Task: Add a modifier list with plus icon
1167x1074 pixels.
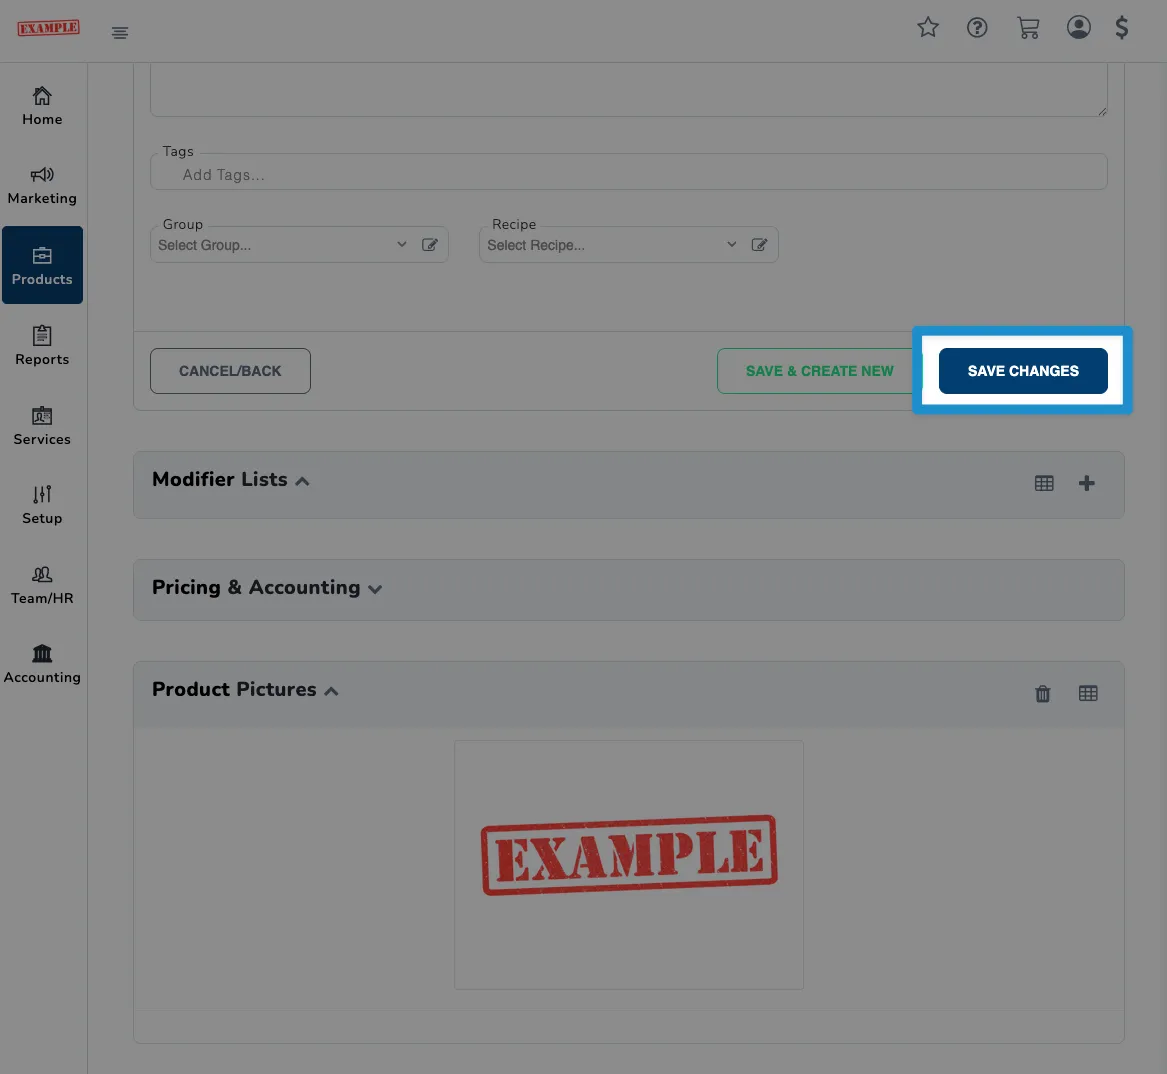Action: [x=1087, y=483]
